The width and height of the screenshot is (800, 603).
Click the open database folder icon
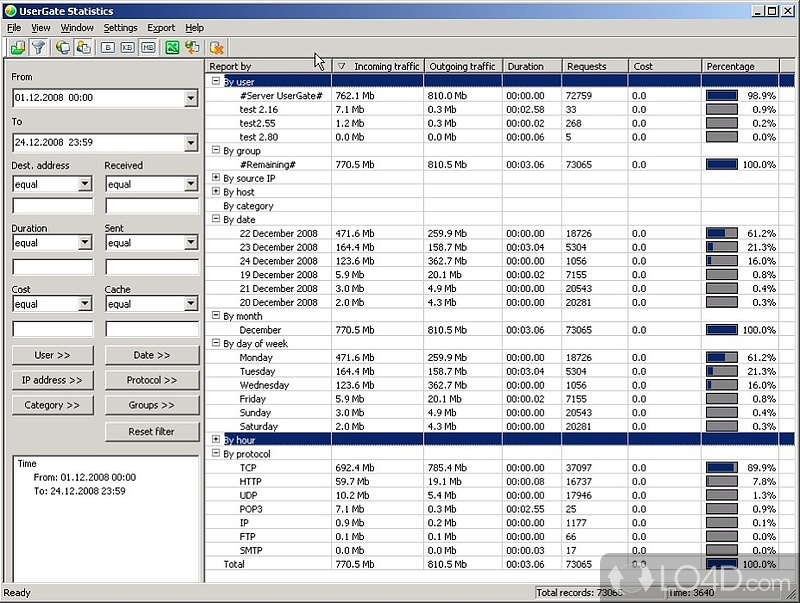[x=17, y=47]
